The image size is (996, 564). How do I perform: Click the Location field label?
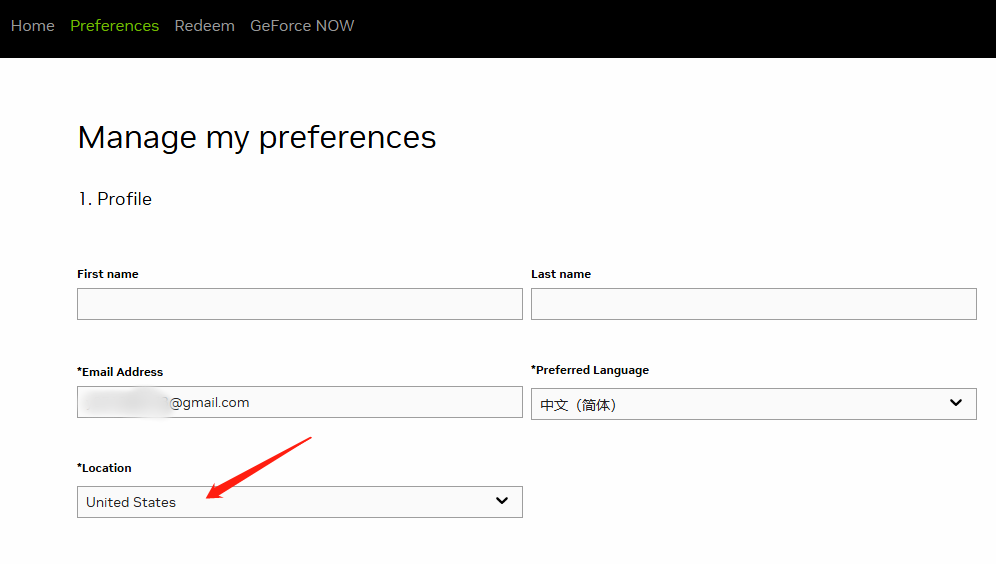(x=104, y=468)
